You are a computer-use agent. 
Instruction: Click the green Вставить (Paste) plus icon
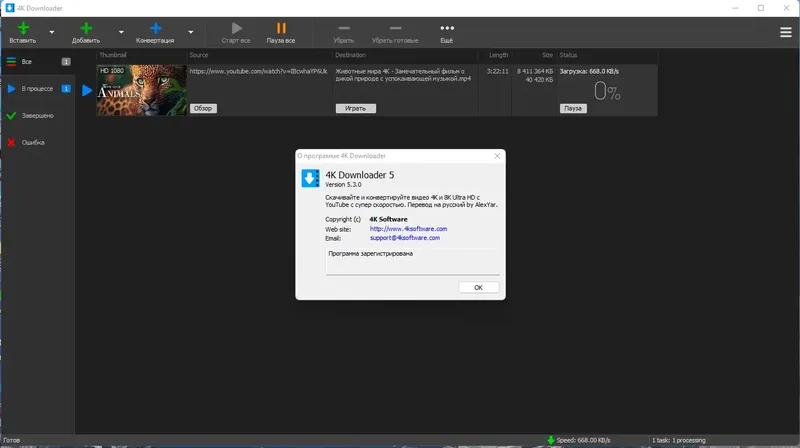click(x=23, y=29)
